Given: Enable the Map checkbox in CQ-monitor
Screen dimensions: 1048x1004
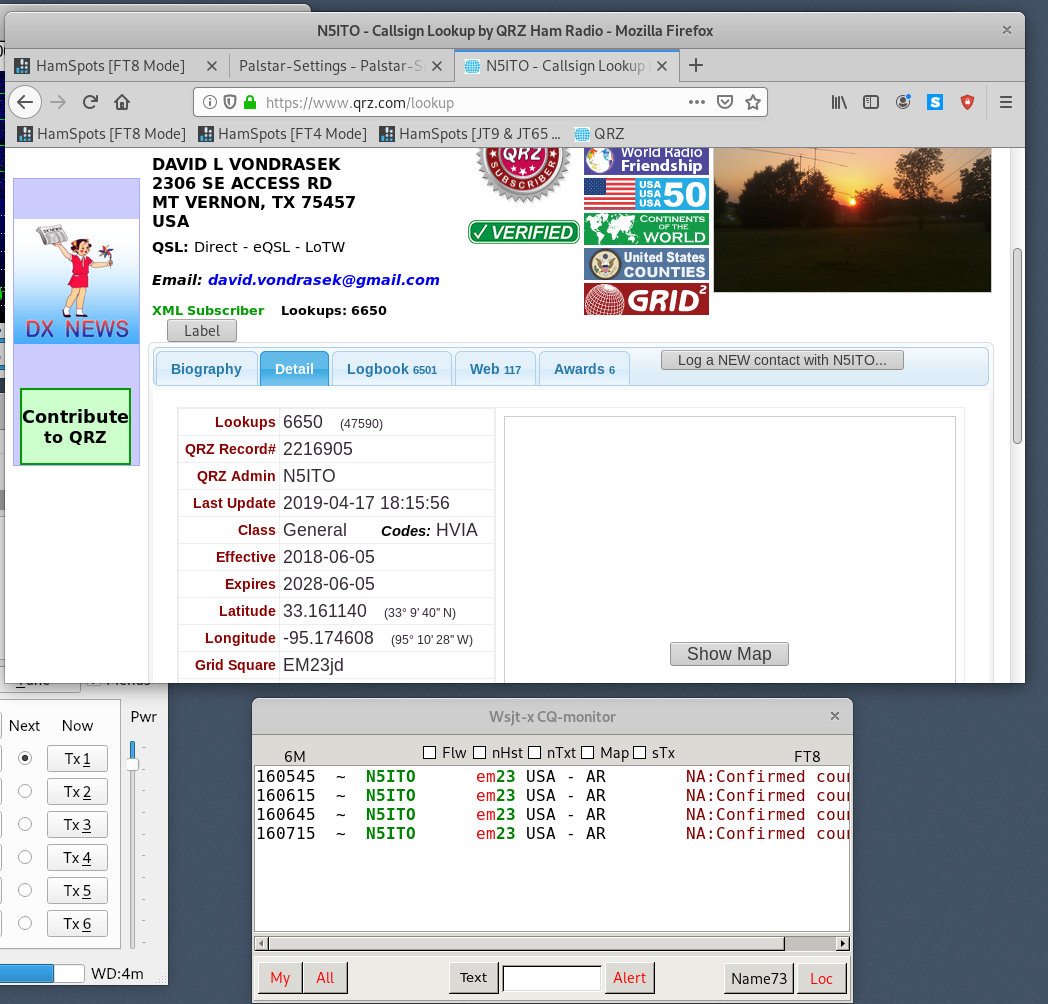Looking at the screenshot, I should click(587, 753).
